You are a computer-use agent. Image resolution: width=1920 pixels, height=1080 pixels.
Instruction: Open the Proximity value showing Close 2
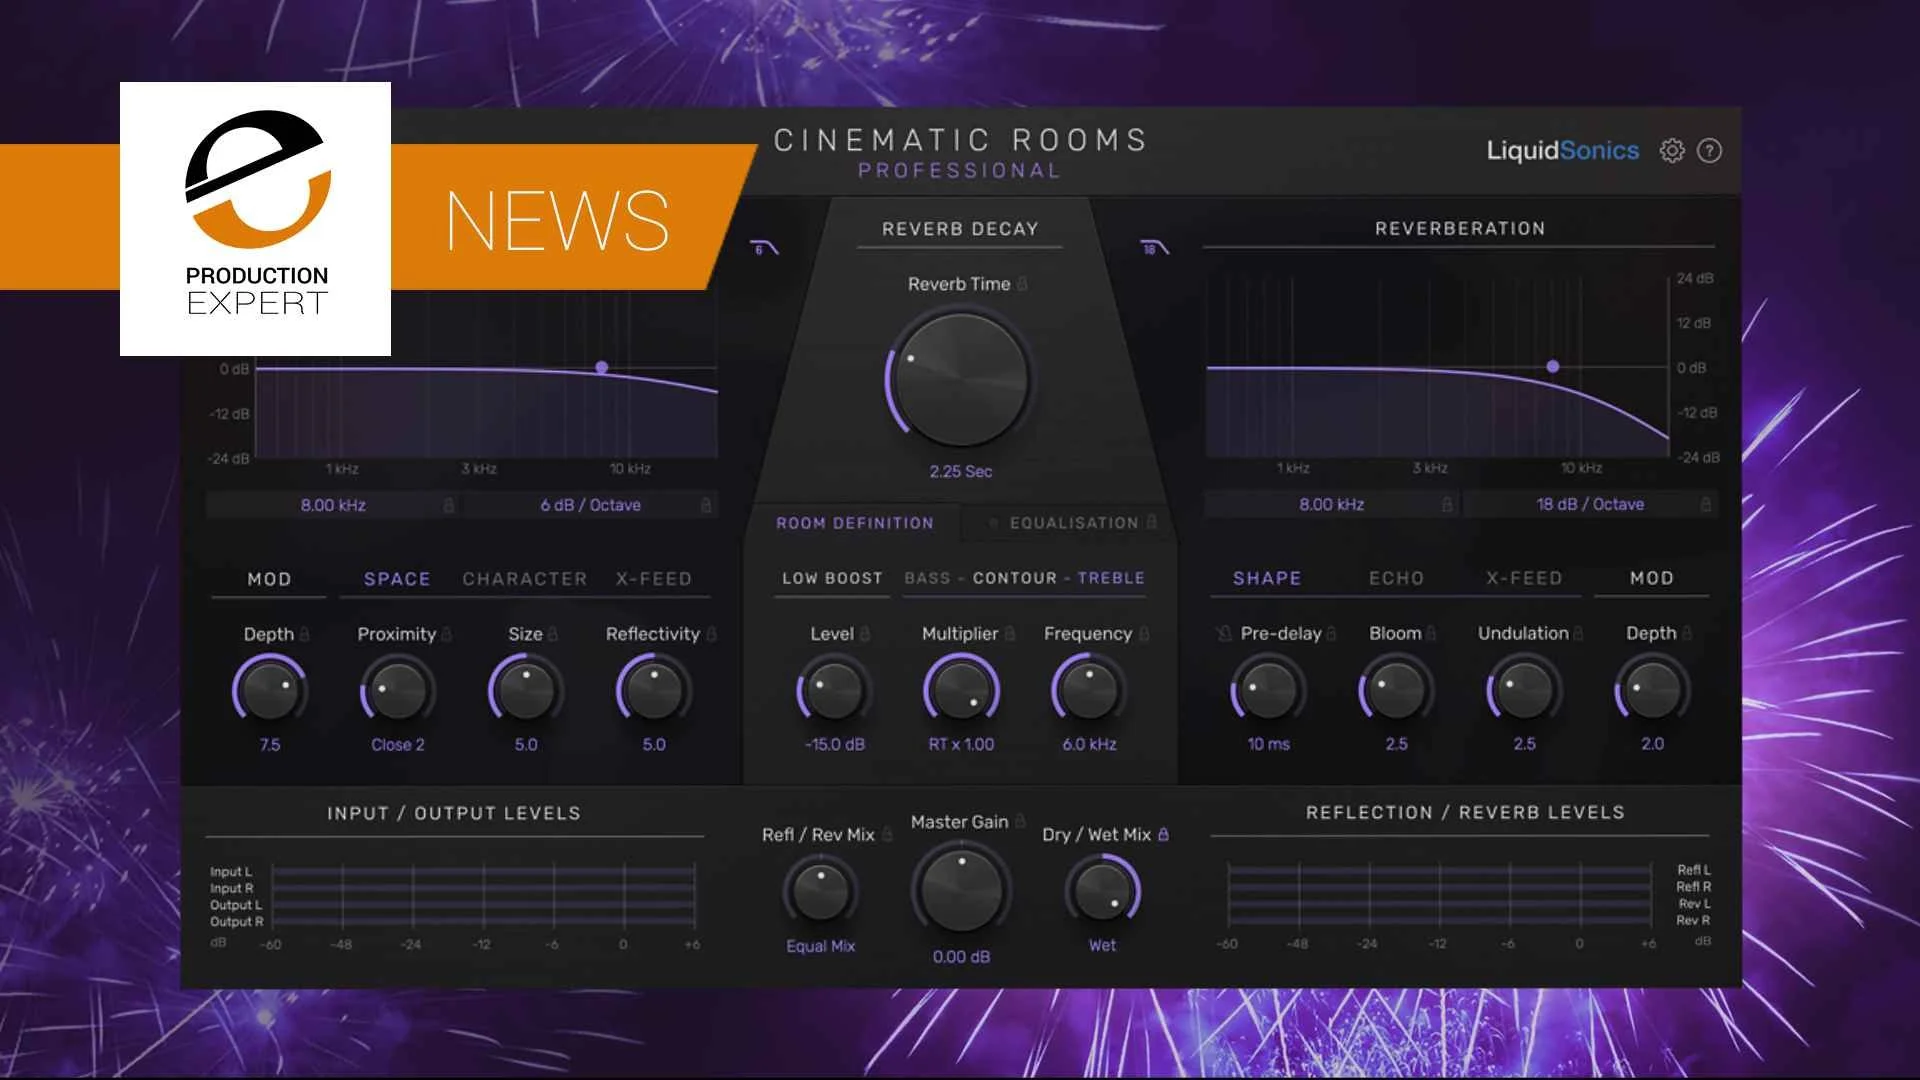tap(396, 744)
